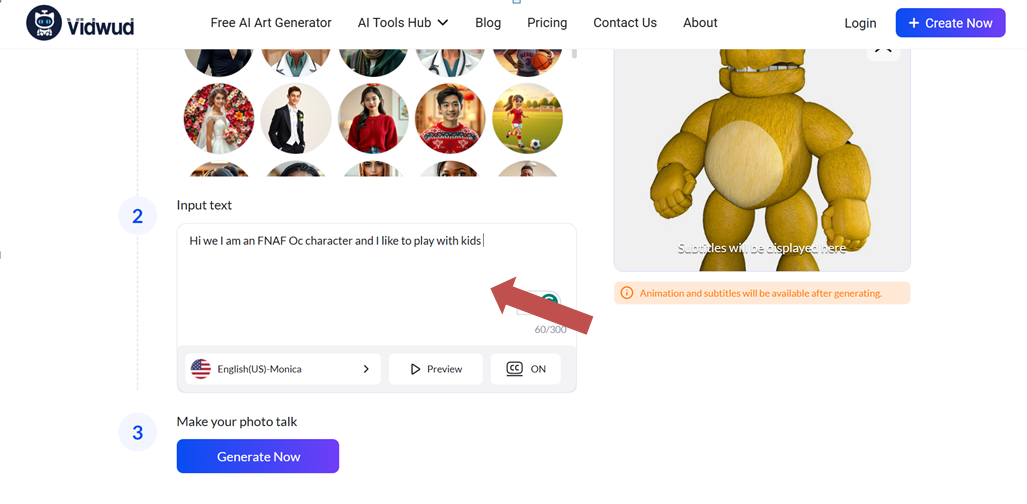Click the orange info icon in the notice
1027x504 pixels.
(627, 293)
